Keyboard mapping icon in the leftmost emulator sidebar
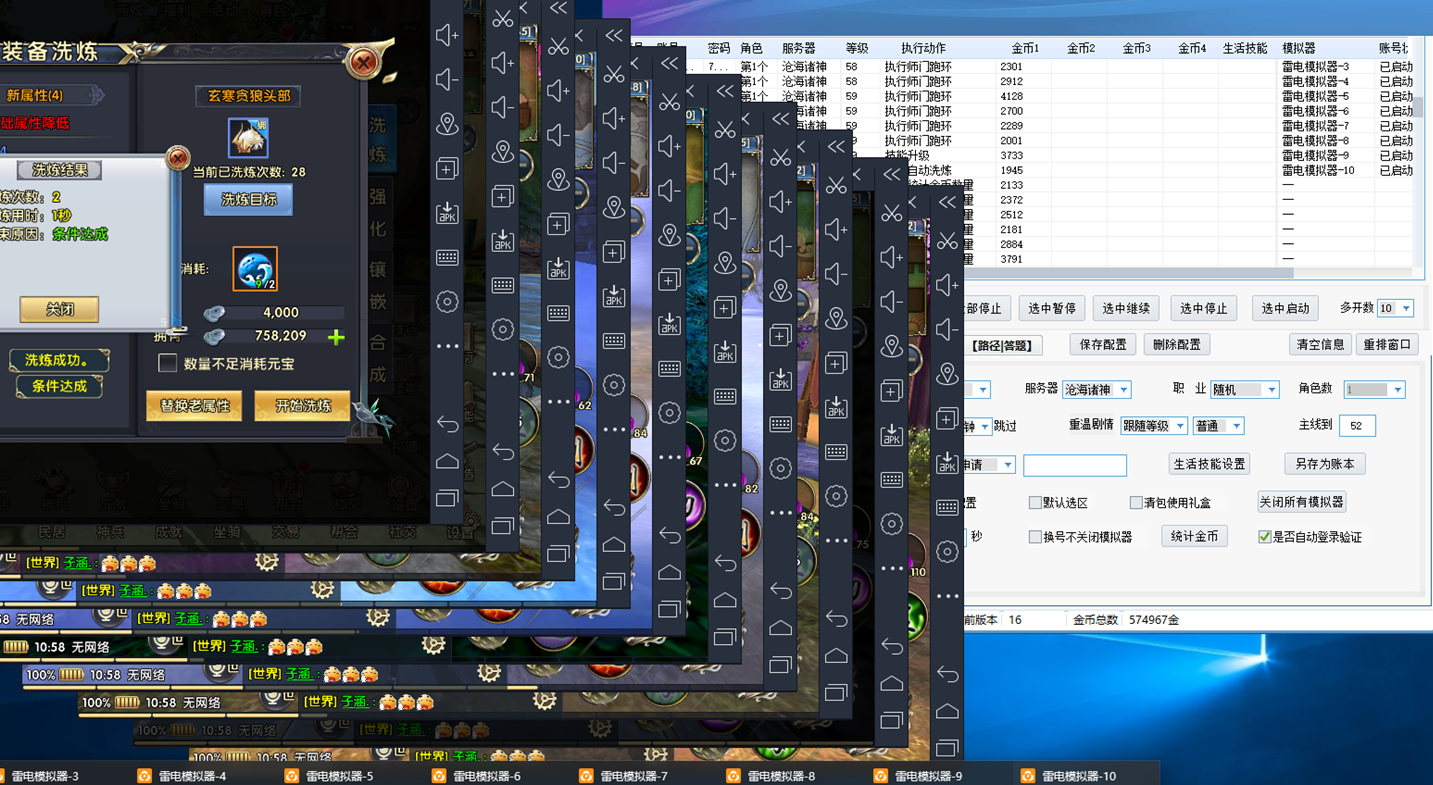Viewport: 1433px width, 785px height. [447, 257]
